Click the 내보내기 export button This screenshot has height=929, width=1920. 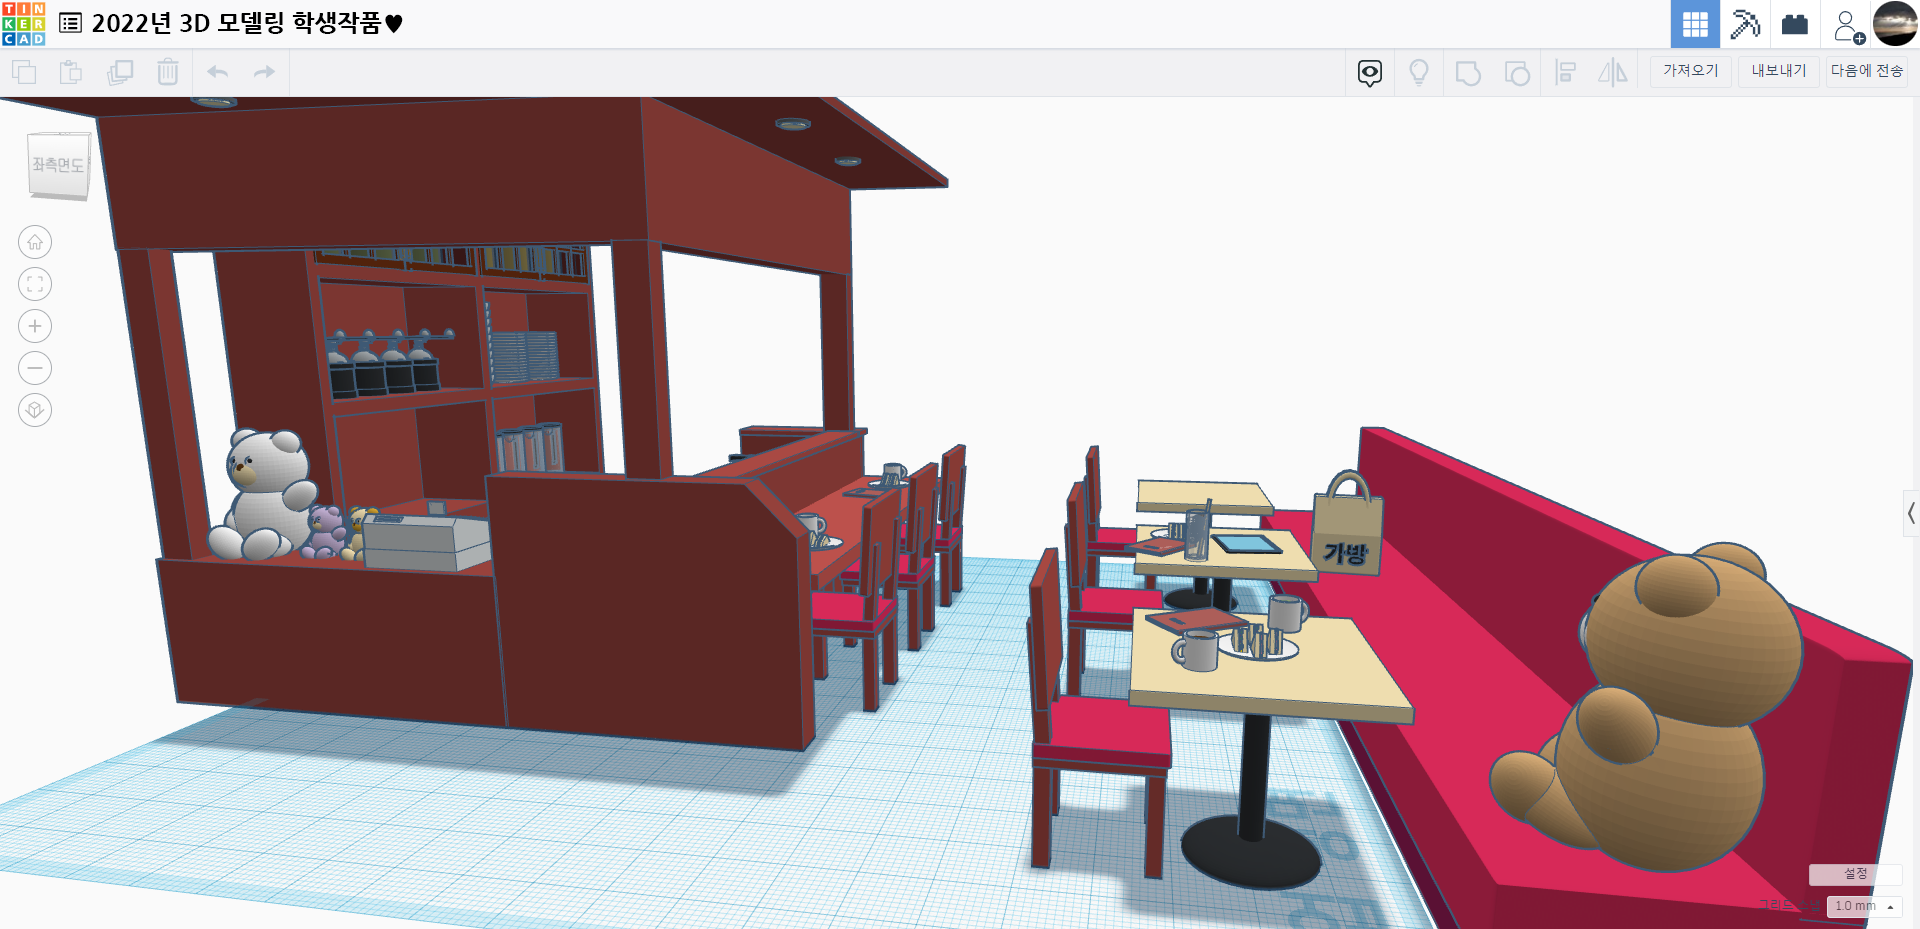pos(1778,71)
